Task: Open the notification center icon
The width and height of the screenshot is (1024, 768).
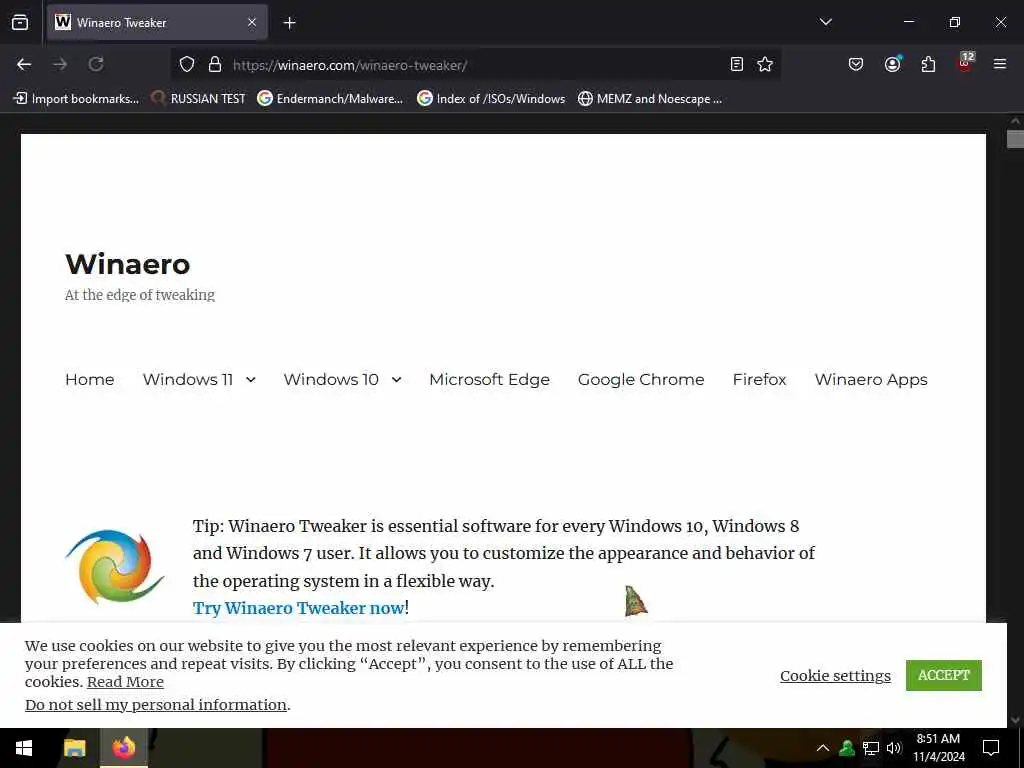Action: pyautogui.click(x=991, y=748)
